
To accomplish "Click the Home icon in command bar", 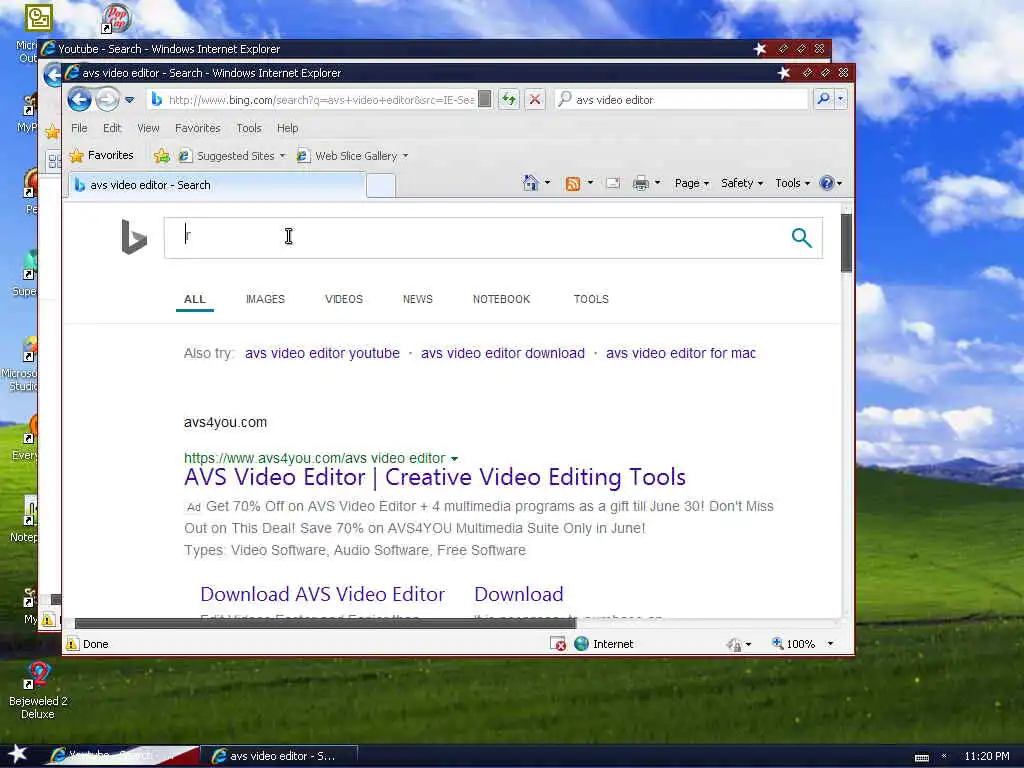I will pos(531,183).
